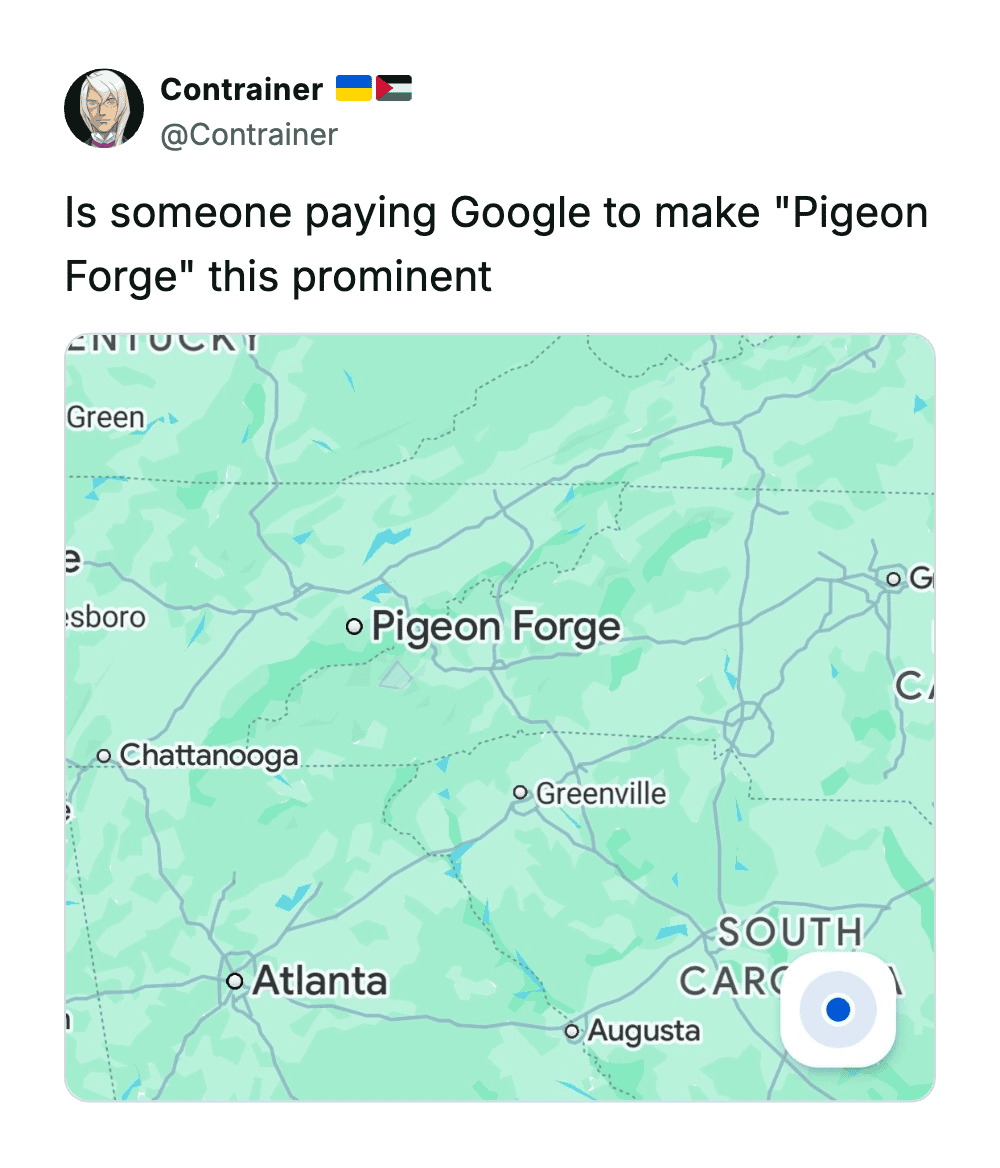Click the Chattanooga map label
This screenshot has height=1168, width=1000.
(209, 755)
